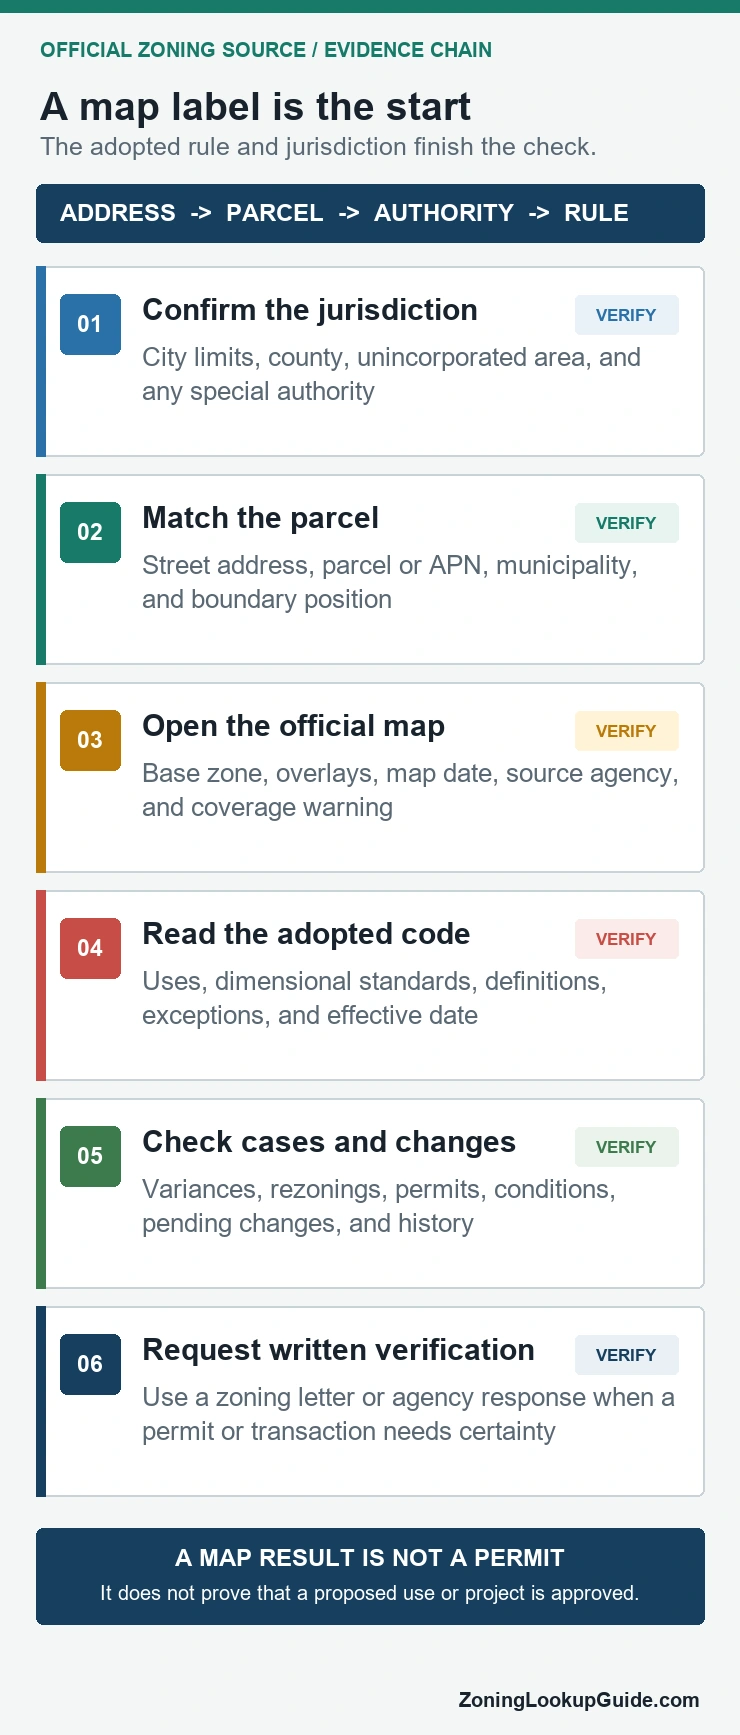Select the 'Open the official map' heading
The height and width of the screenshot is (1735, 740).
click(293, 726)
